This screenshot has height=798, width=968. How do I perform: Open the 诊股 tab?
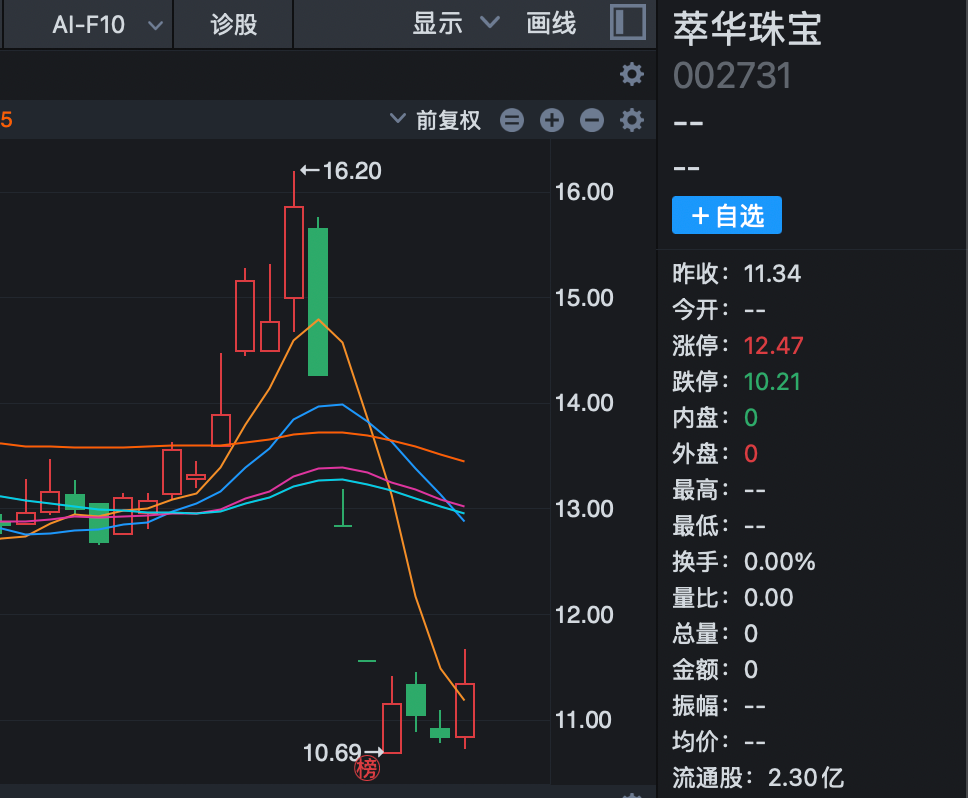(234, 24)
